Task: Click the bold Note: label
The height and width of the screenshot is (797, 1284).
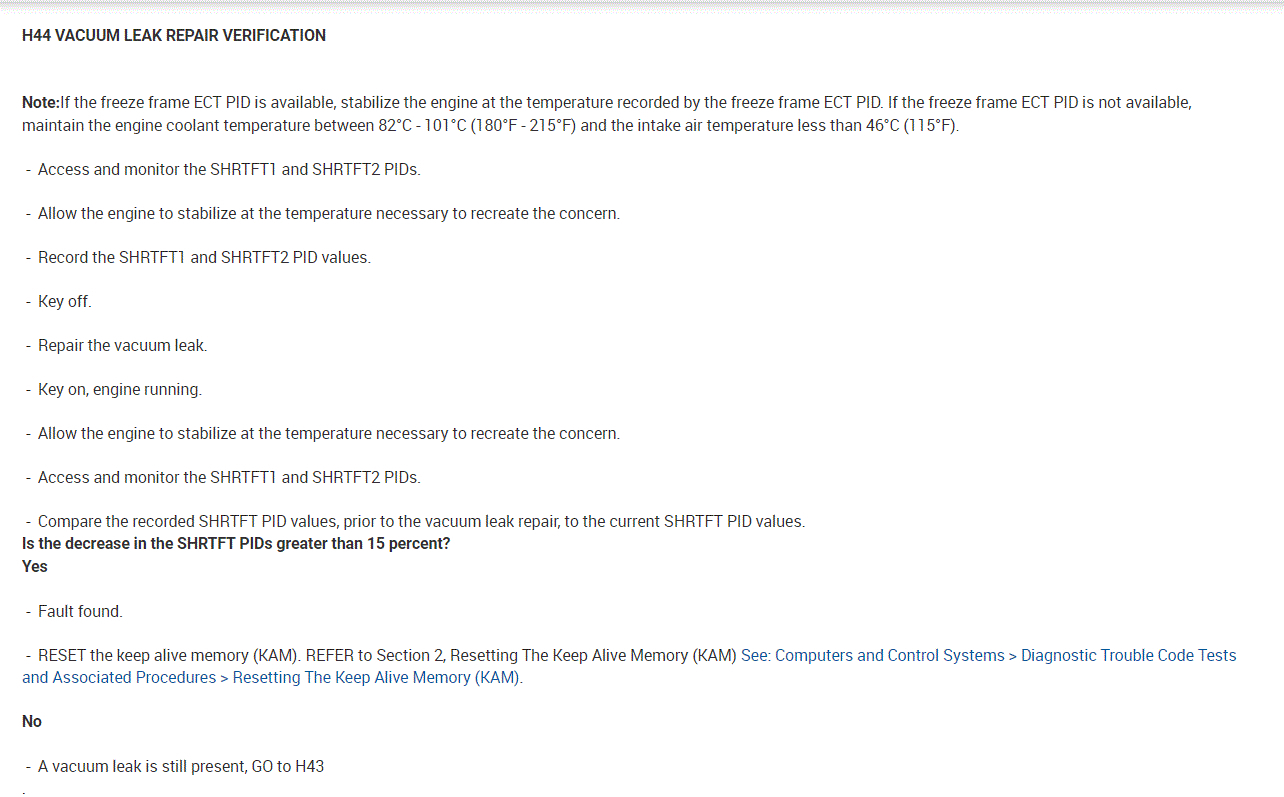Action: 40,103
